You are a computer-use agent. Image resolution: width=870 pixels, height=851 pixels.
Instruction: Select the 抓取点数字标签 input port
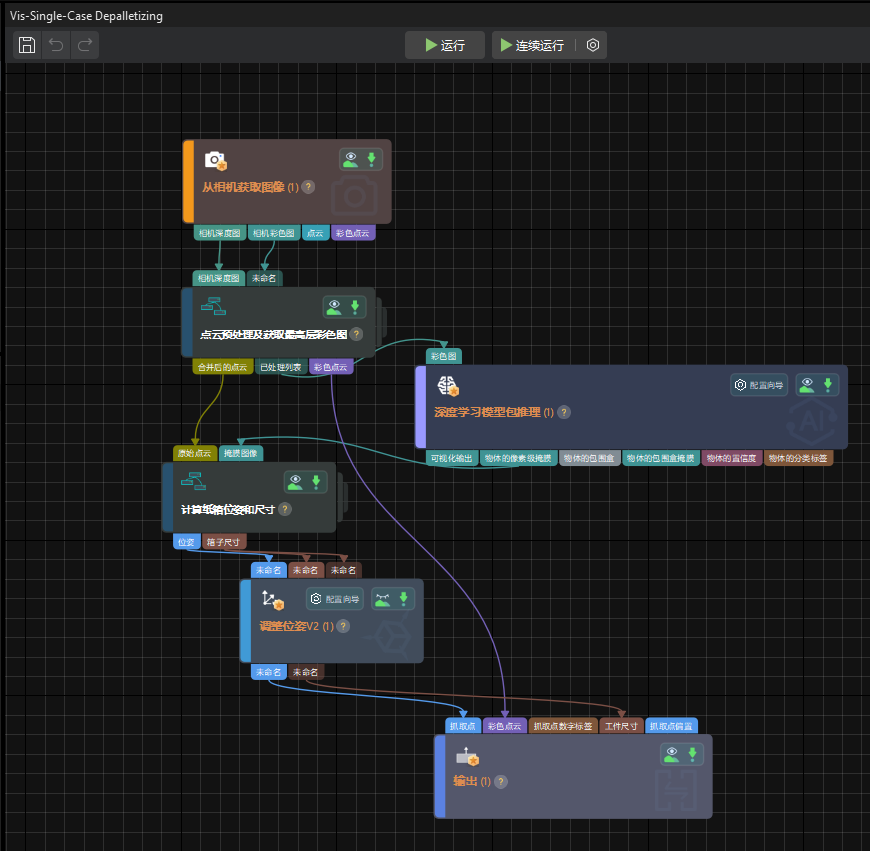pyautogui.click(x=563, y=726)
